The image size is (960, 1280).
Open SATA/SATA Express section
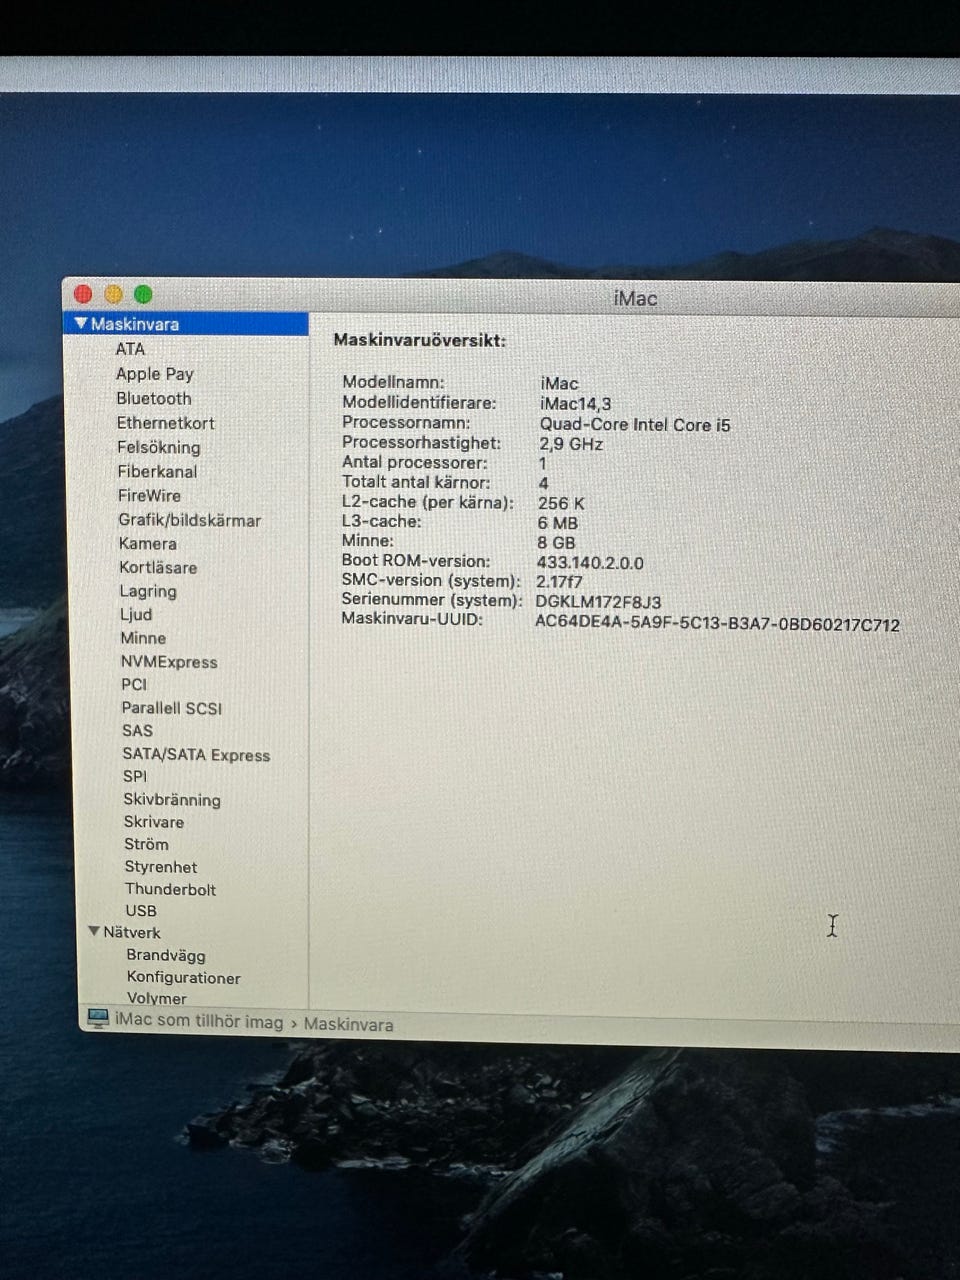click(196, 755)
